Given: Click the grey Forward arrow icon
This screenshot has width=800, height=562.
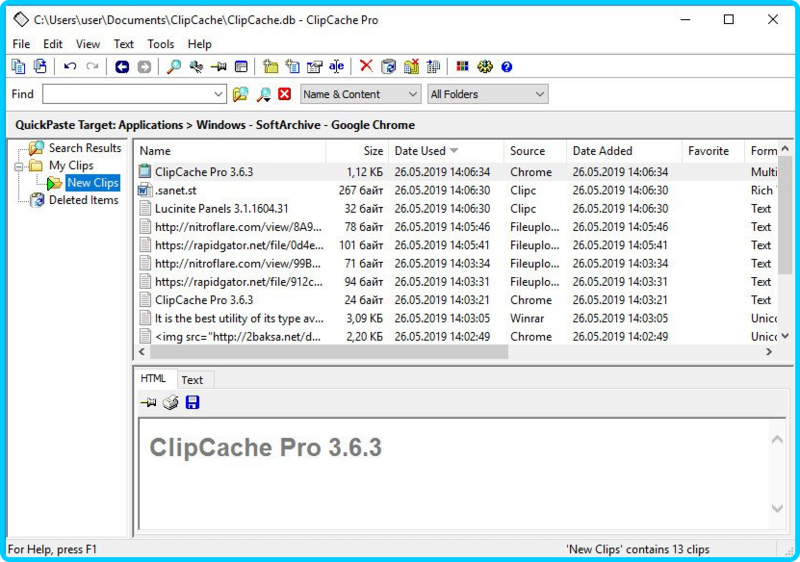Looking at the screenshot, I should point(144,67).
